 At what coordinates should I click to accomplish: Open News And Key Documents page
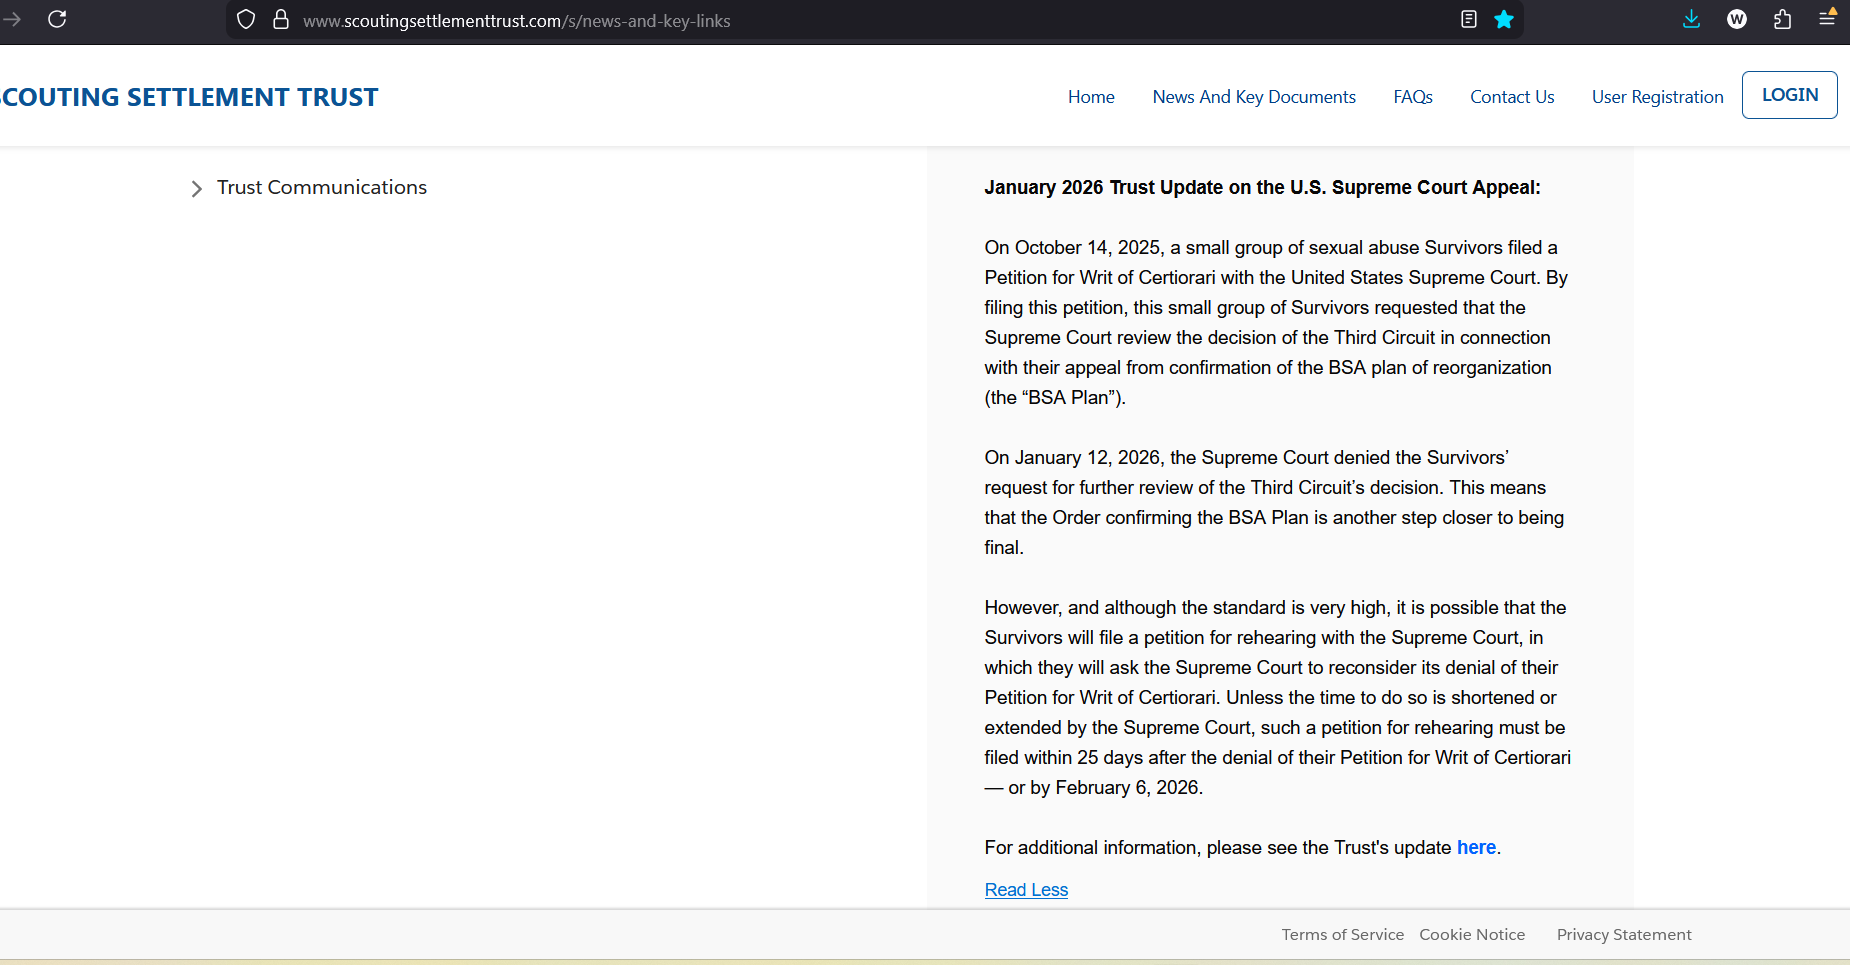tap(1254, 97)
